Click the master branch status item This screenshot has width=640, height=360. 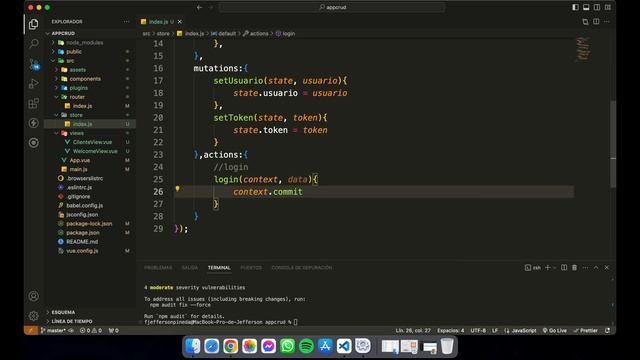click(x=53, y=331)
